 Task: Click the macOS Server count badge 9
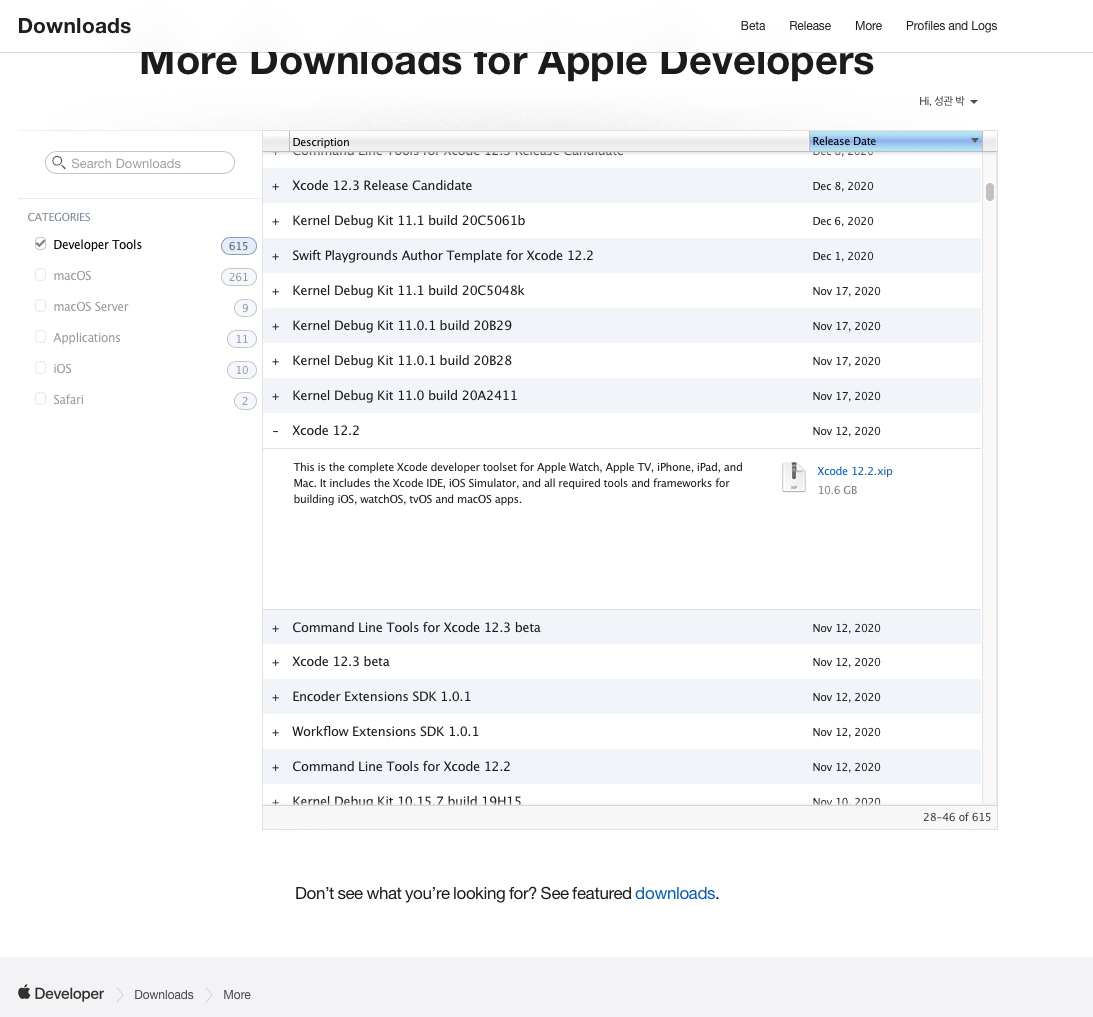pos(245,307)
